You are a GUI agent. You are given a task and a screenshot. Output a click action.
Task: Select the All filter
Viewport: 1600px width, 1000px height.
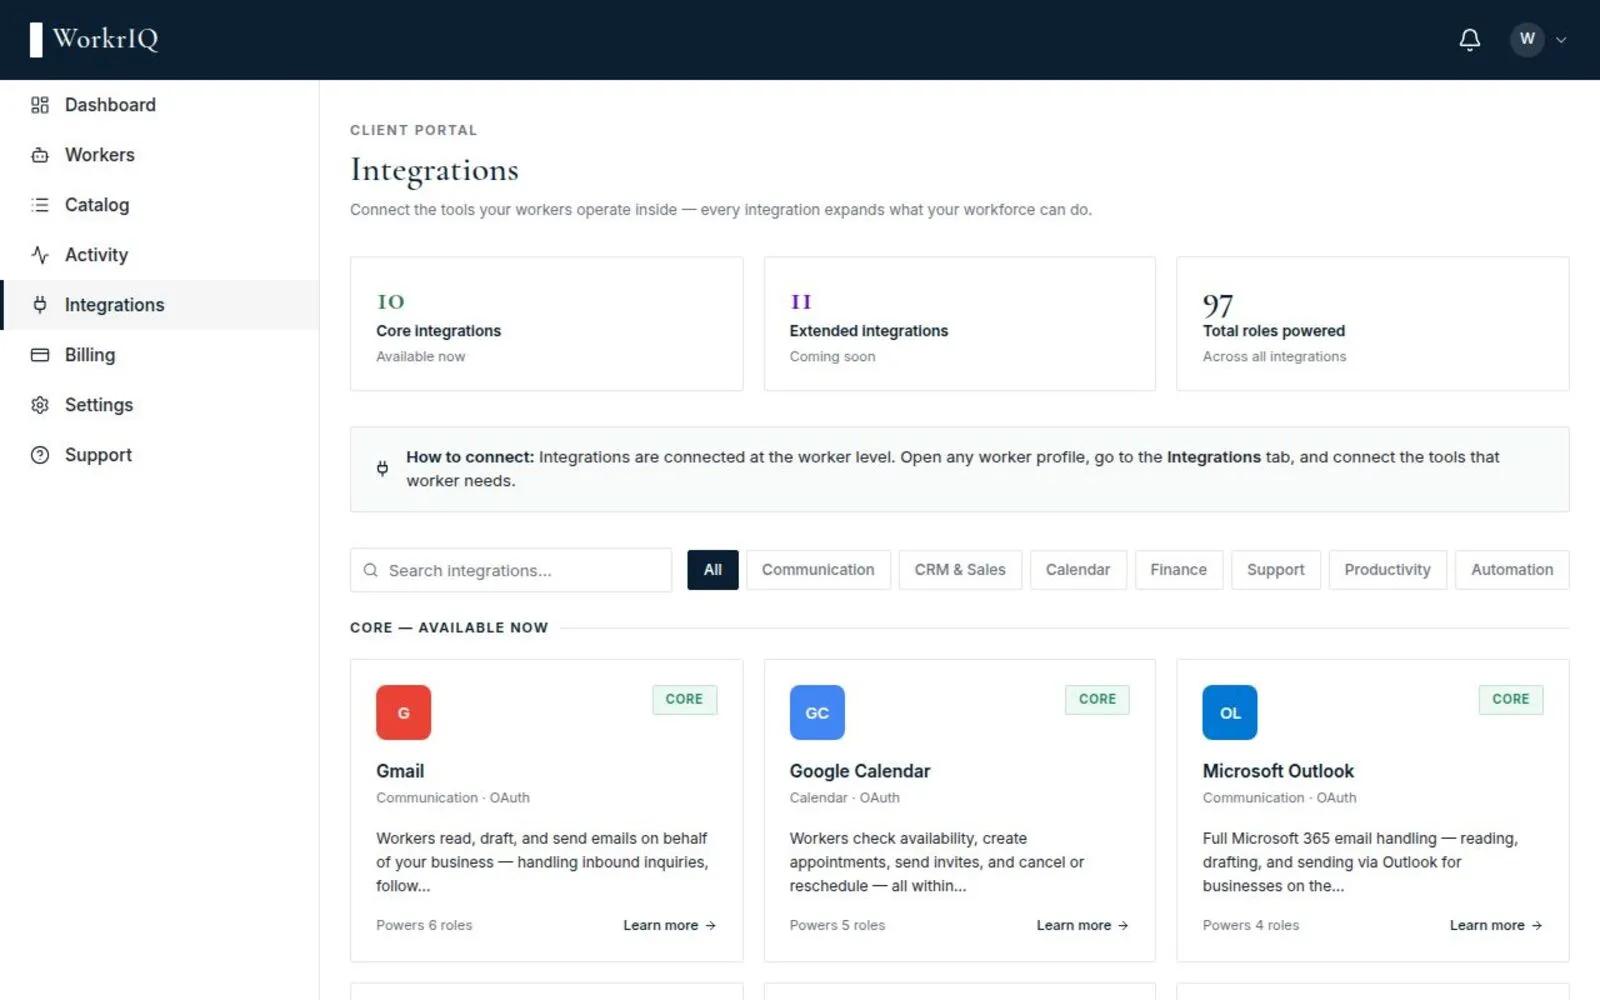713,570
